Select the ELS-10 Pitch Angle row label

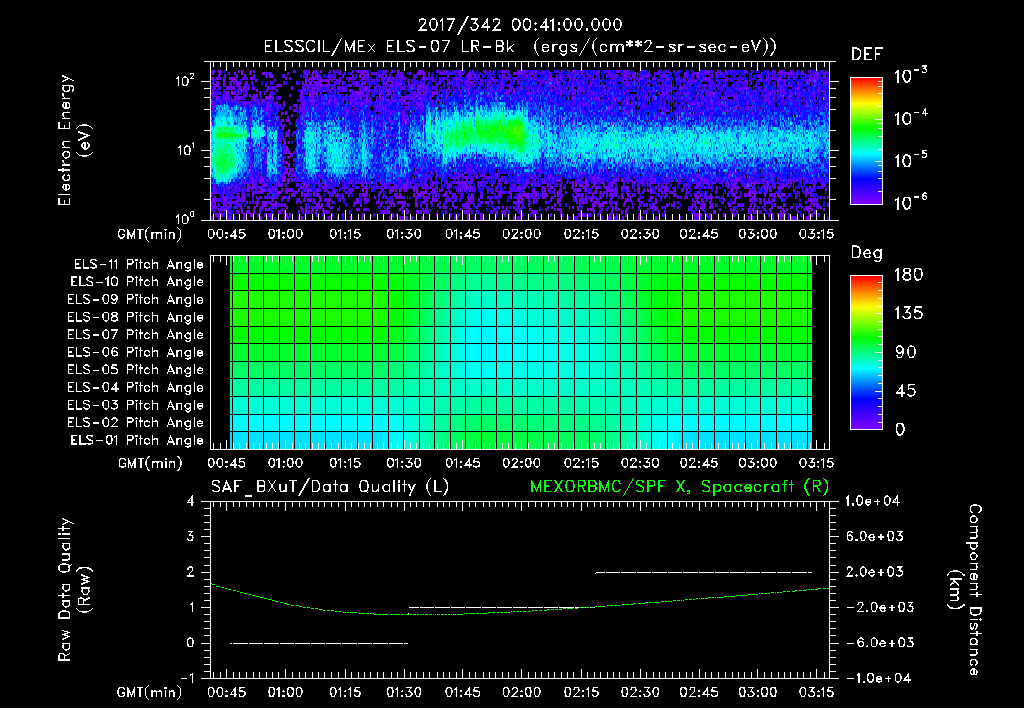pyautogui.click(x=137, y=282)
